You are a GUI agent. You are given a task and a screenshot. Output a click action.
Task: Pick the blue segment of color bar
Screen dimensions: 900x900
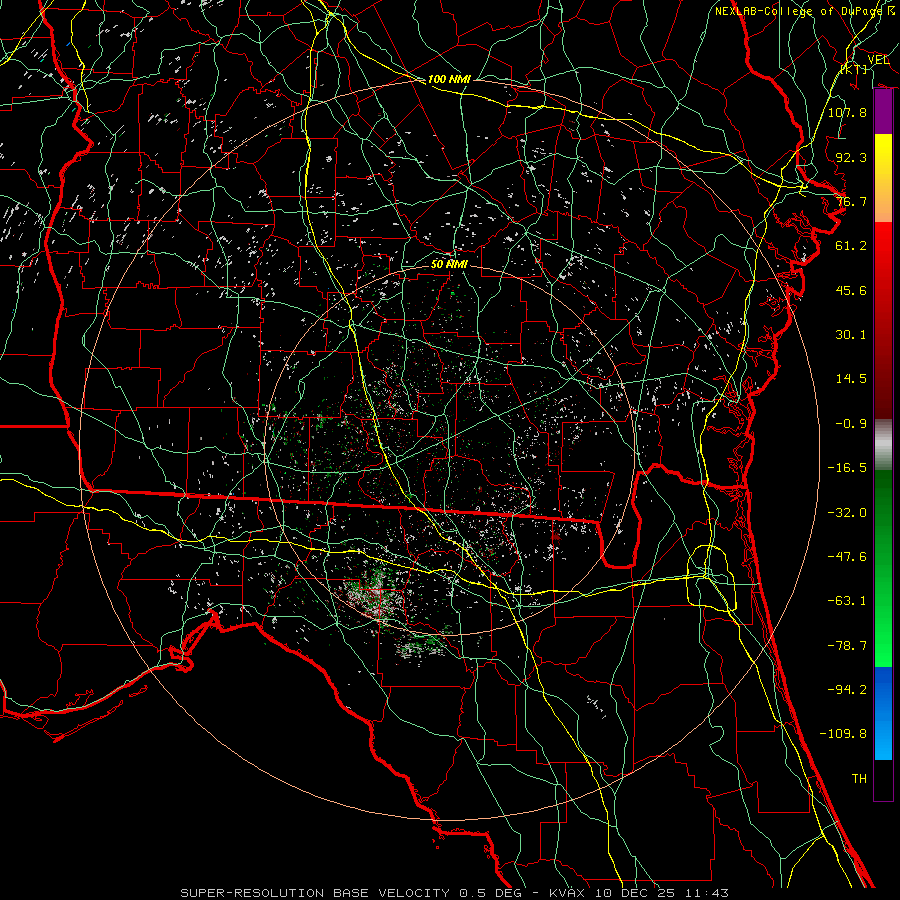tap(883, 713)
